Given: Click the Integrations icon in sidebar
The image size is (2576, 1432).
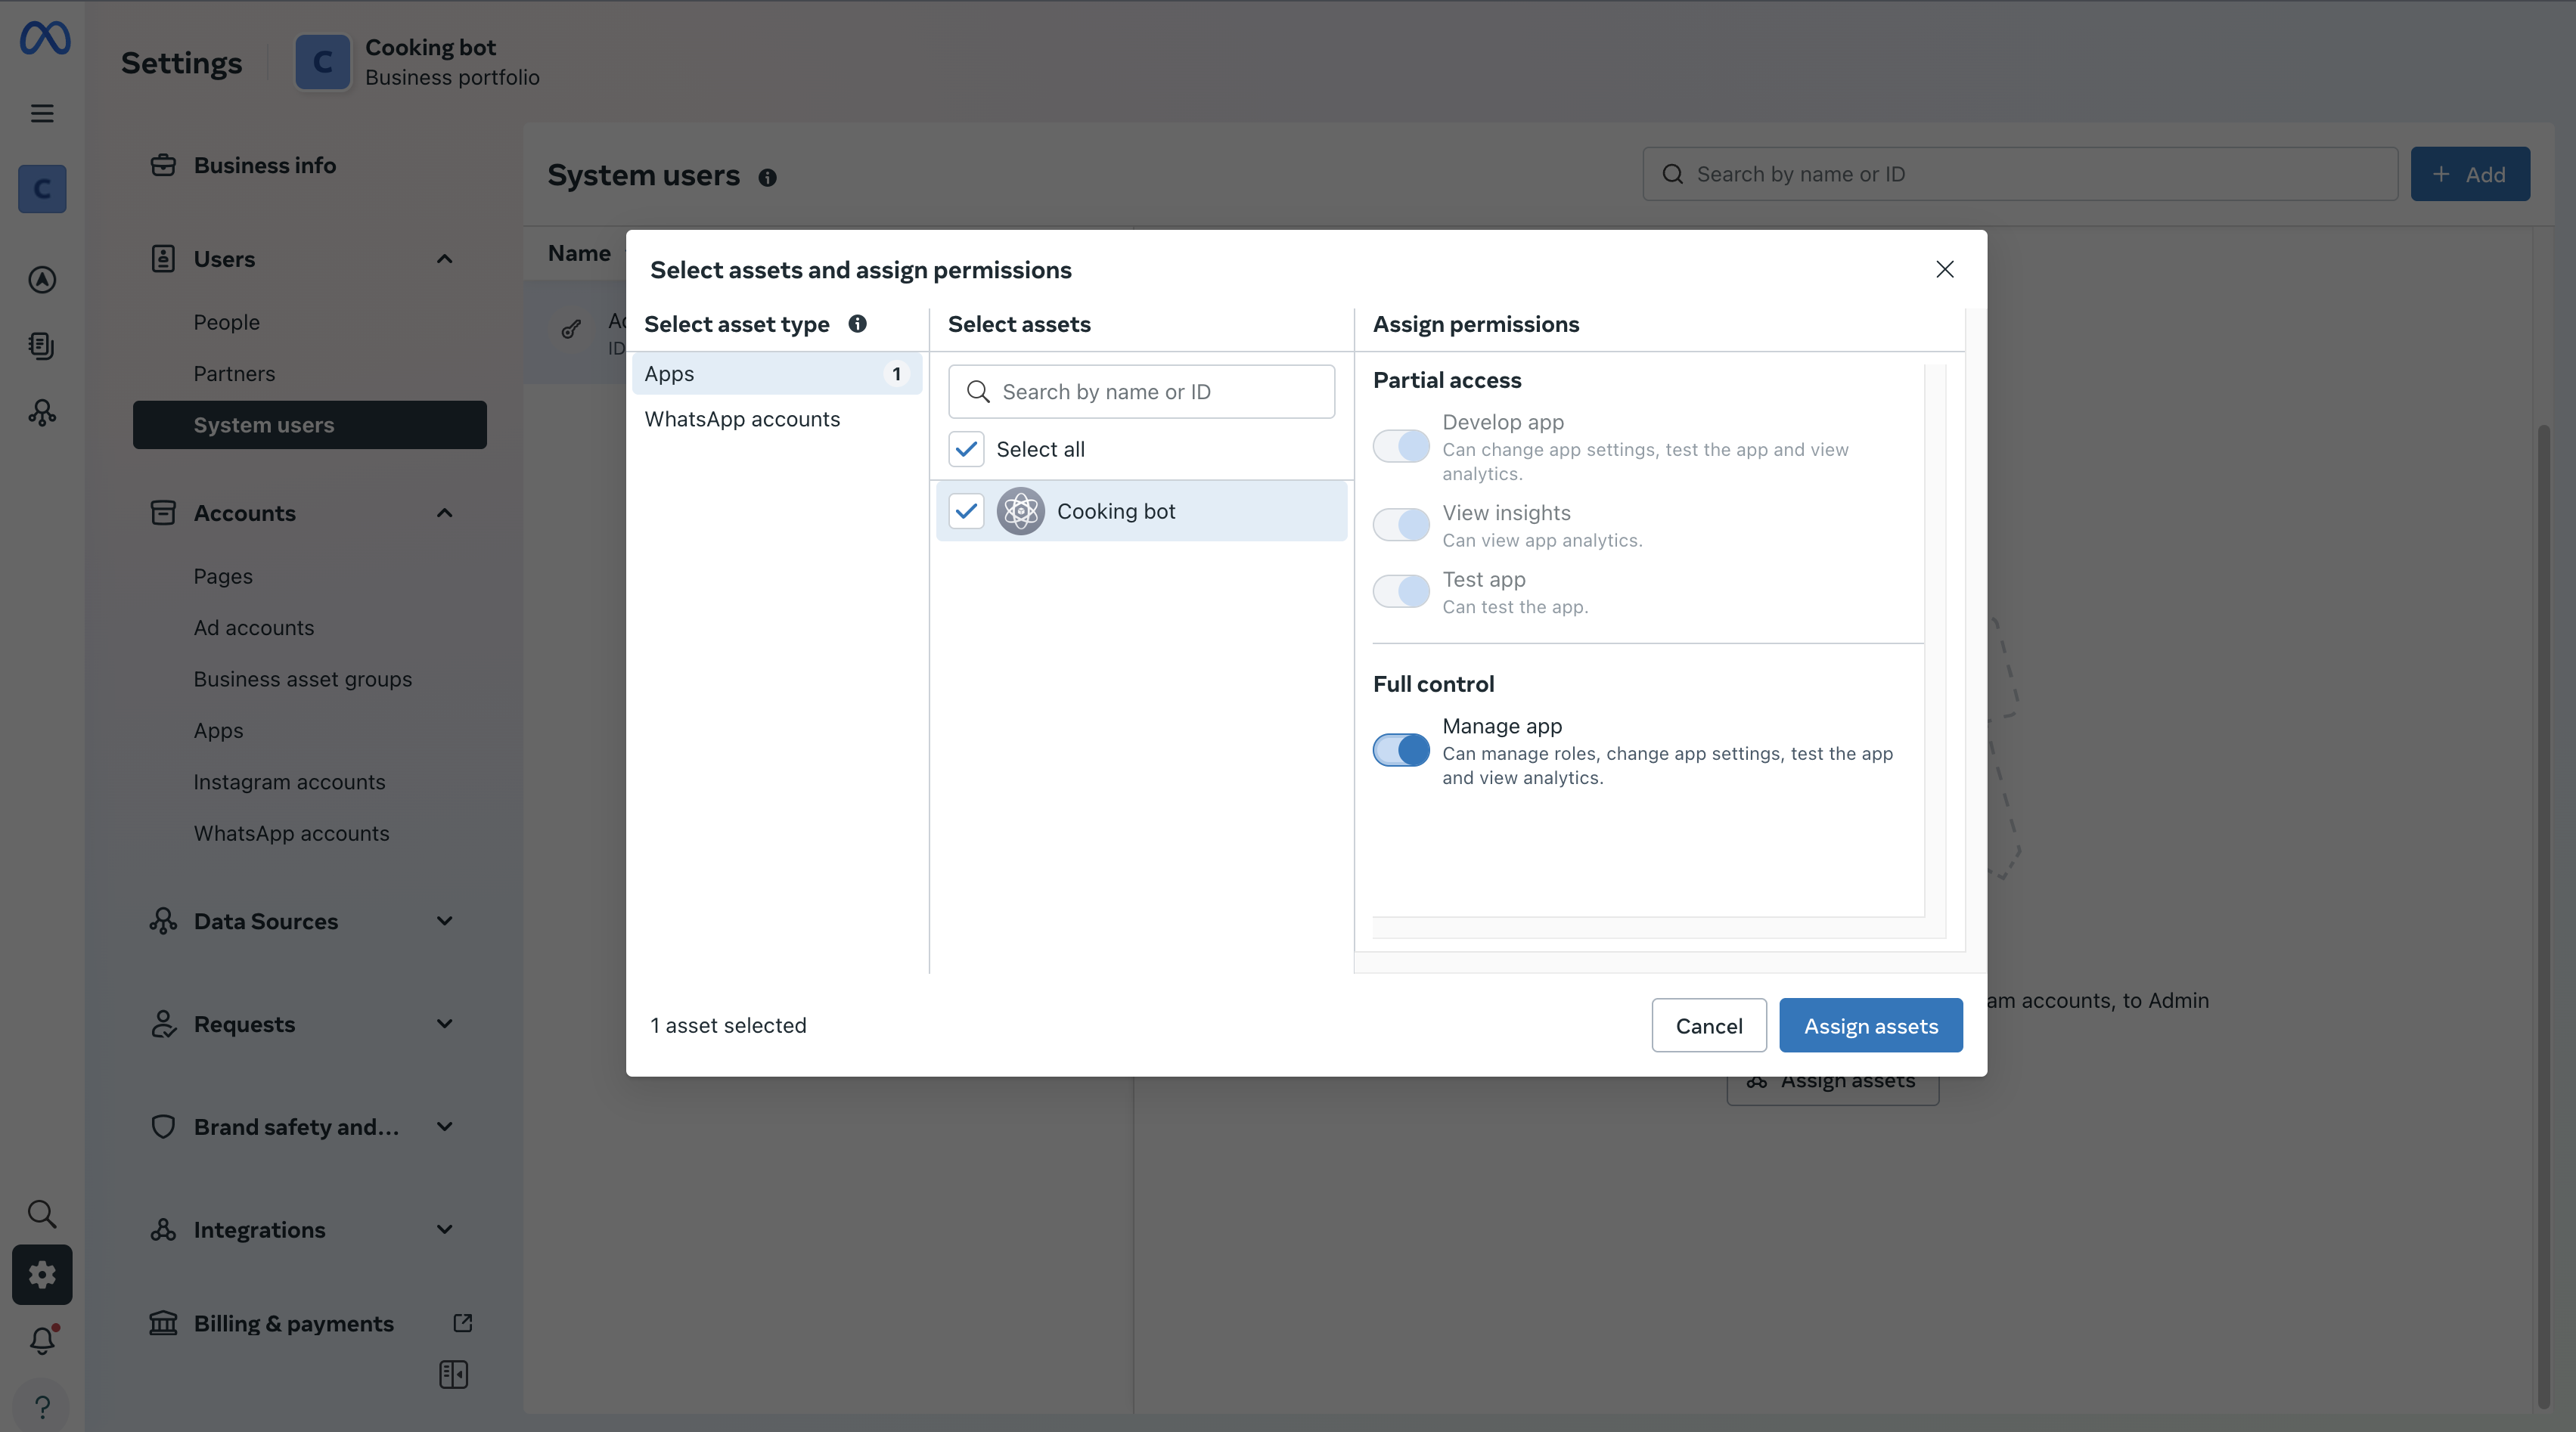Looking at the screenshot, I should point(163,1230).
